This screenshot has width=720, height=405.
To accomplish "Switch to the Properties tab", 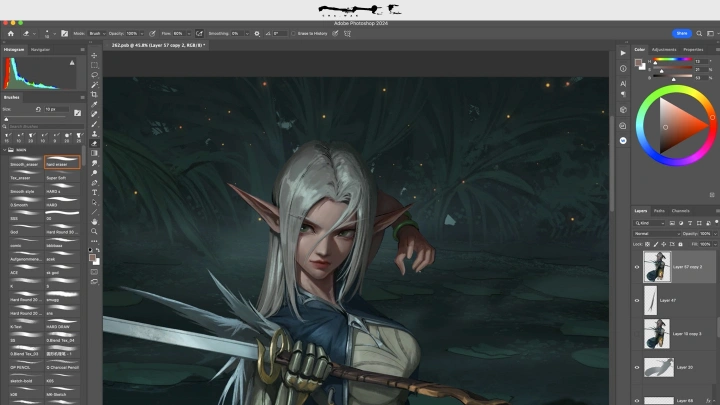I will (693, 50).
